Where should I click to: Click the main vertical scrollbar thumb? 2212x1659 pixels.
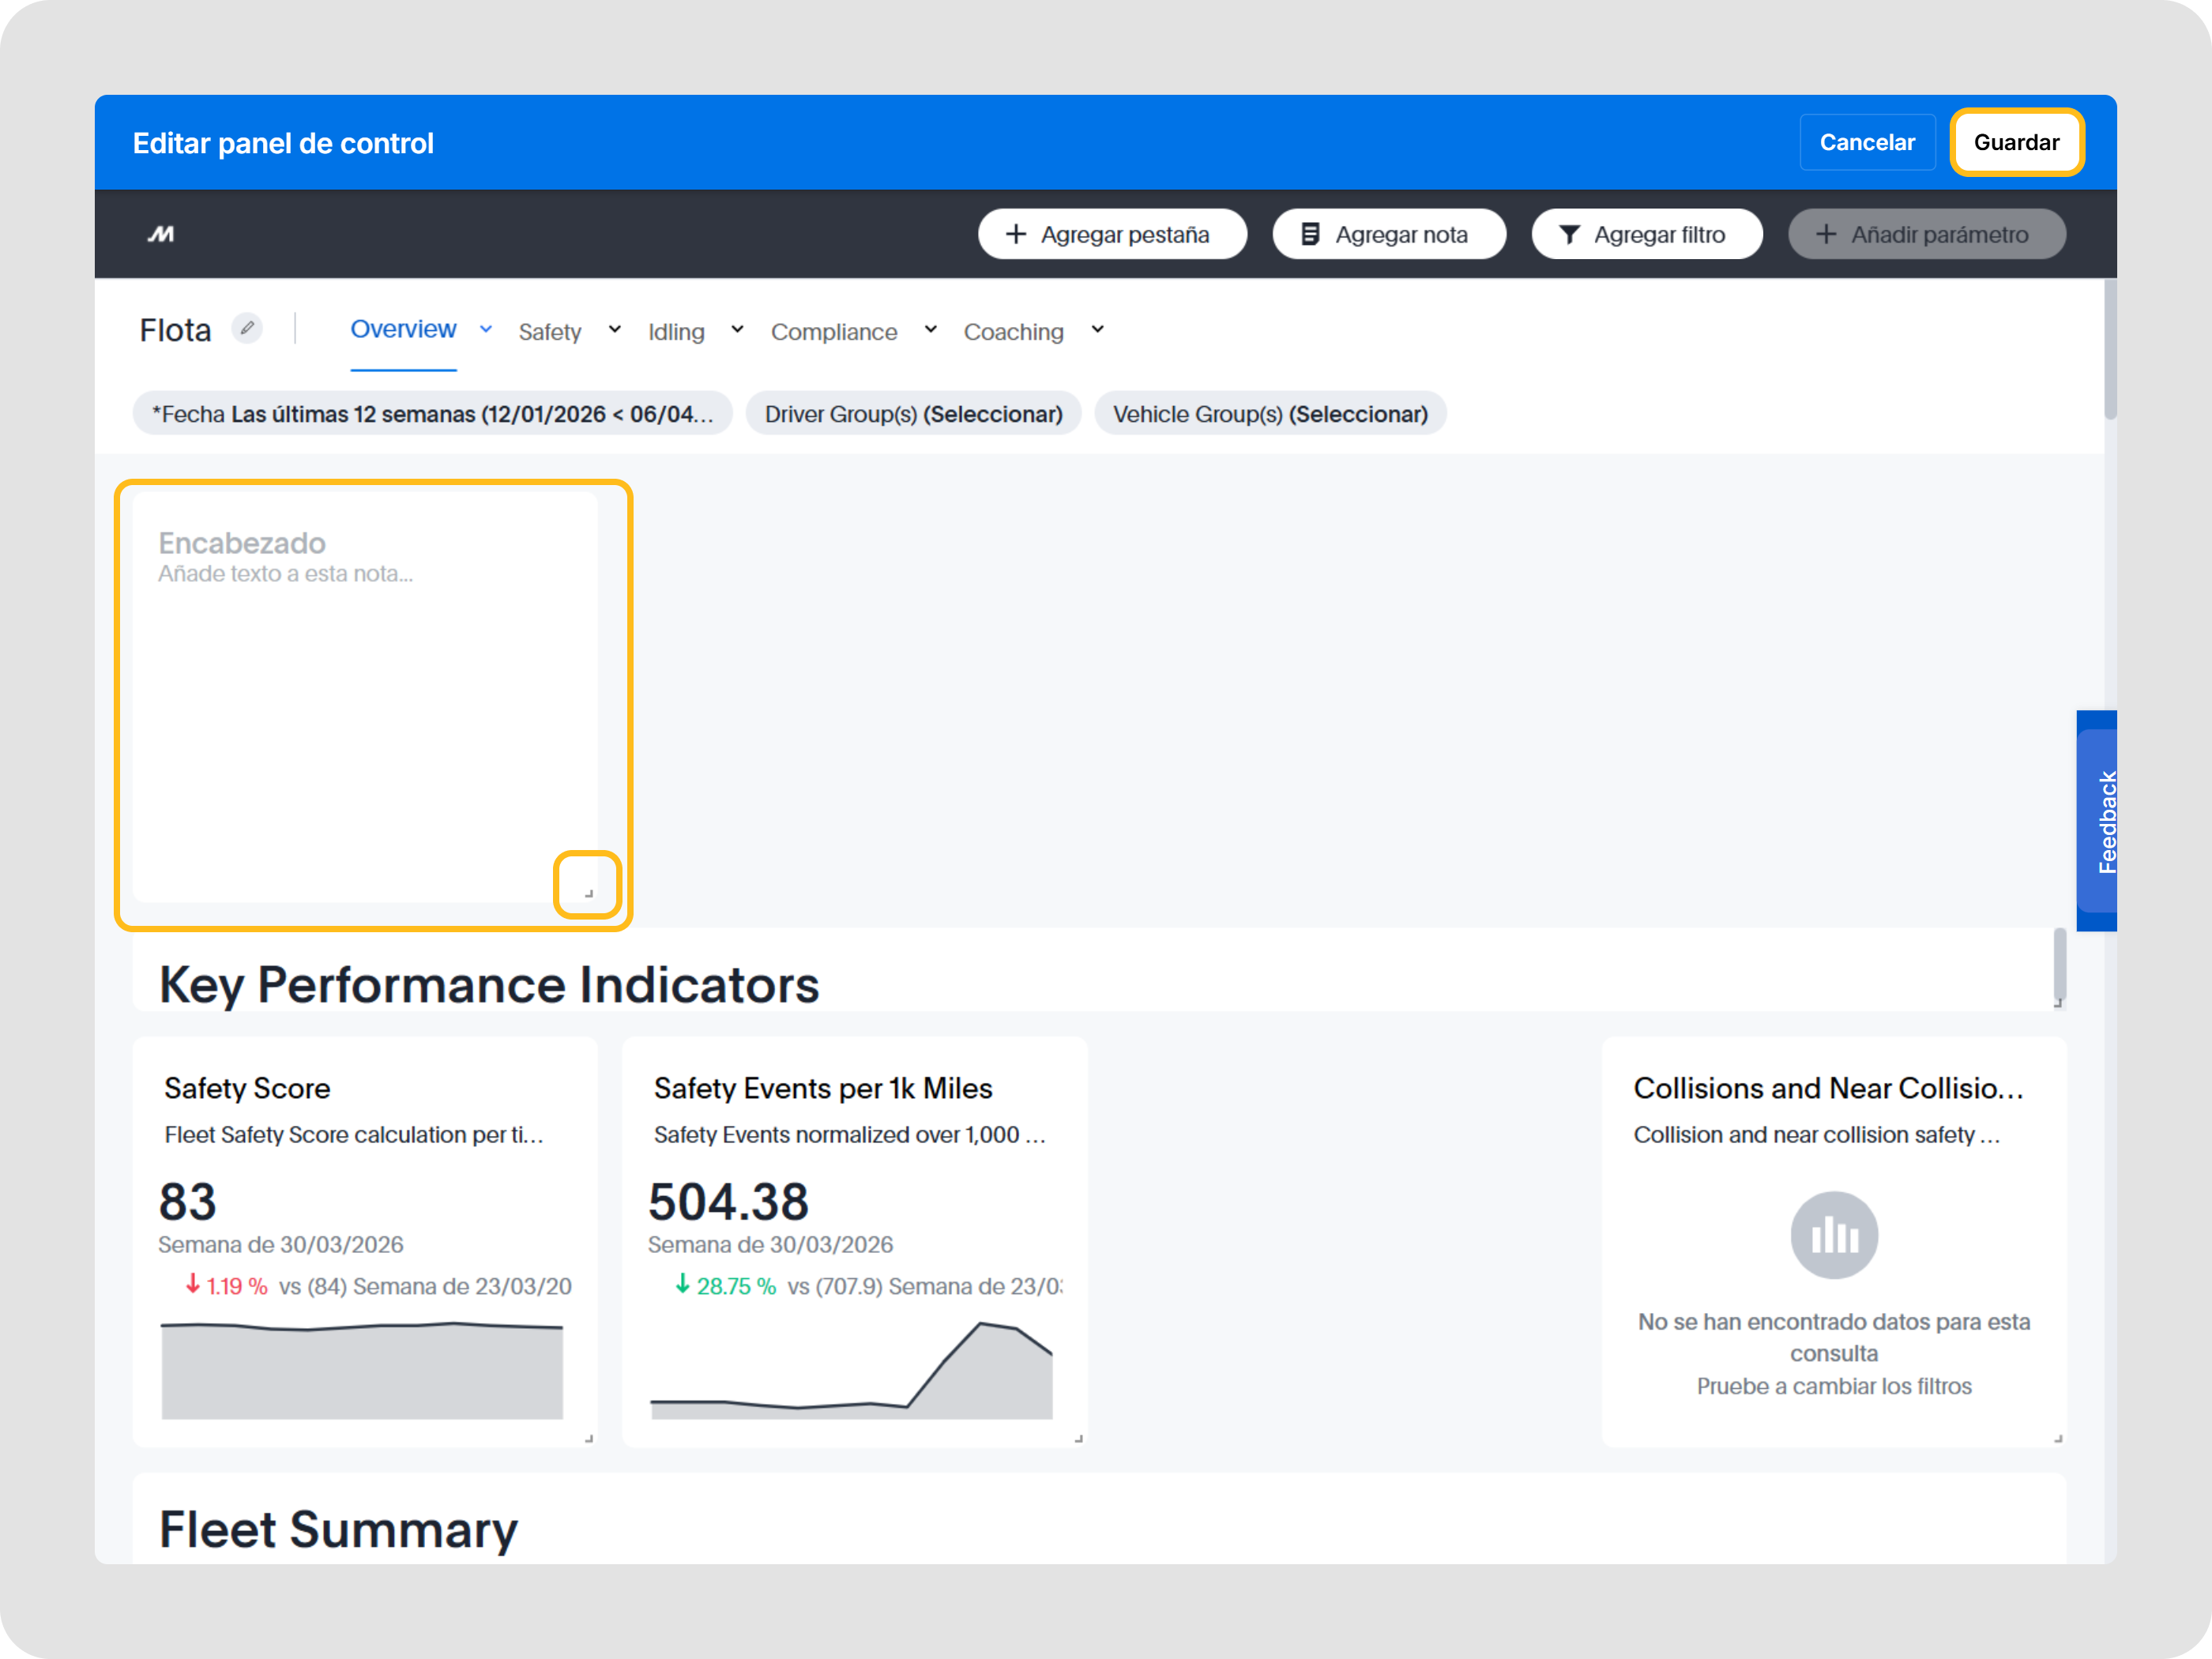click(x=2110, y=350)
